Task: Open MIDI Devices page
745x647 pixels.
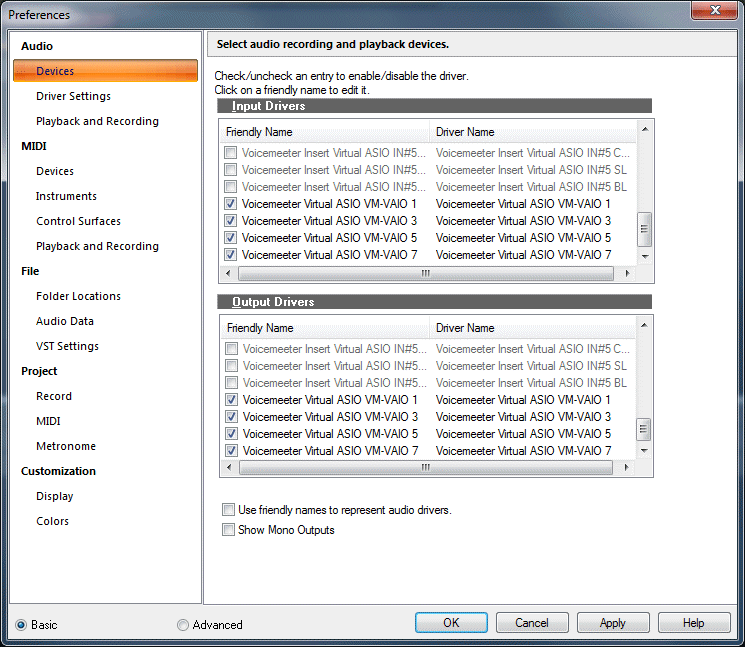Action: tap(55, 171)
